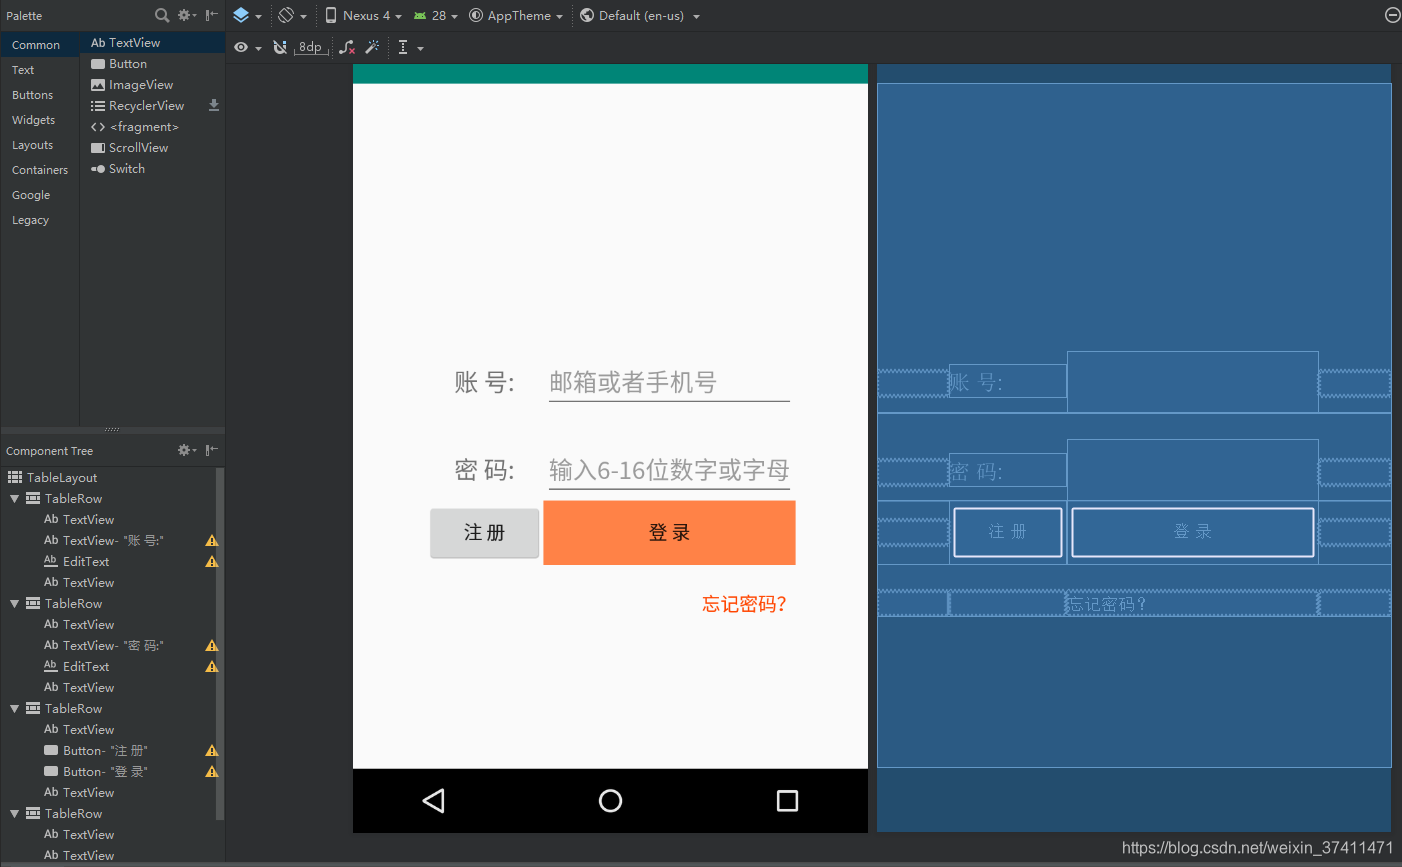
Task: Click the zoom out minus icon
Action: point(1392,15)
